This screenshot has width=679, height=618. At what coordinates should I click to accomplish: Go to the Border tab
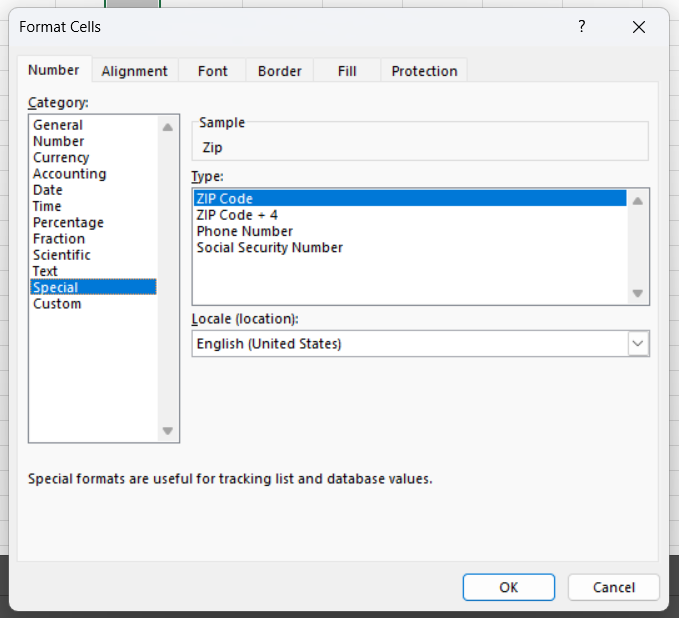click(x=280, y=71)
